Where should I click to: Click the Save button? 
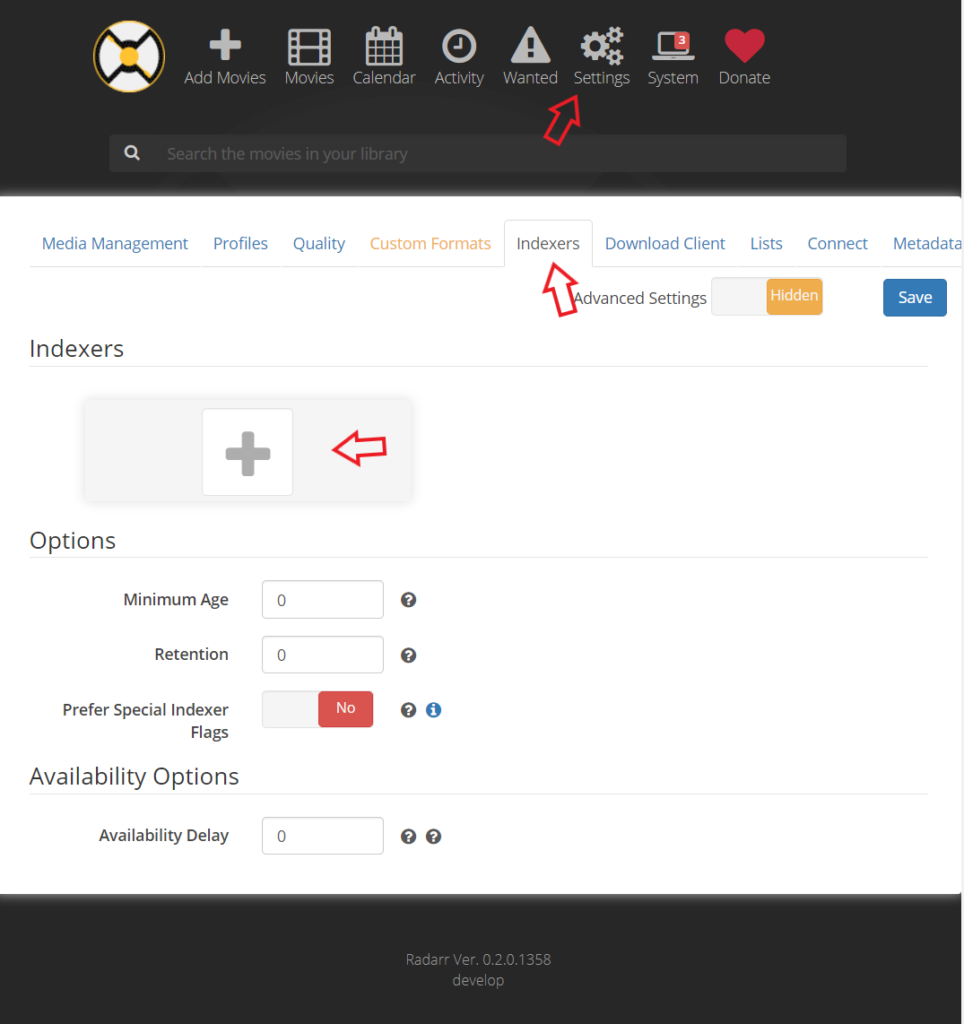coord(914,297)
